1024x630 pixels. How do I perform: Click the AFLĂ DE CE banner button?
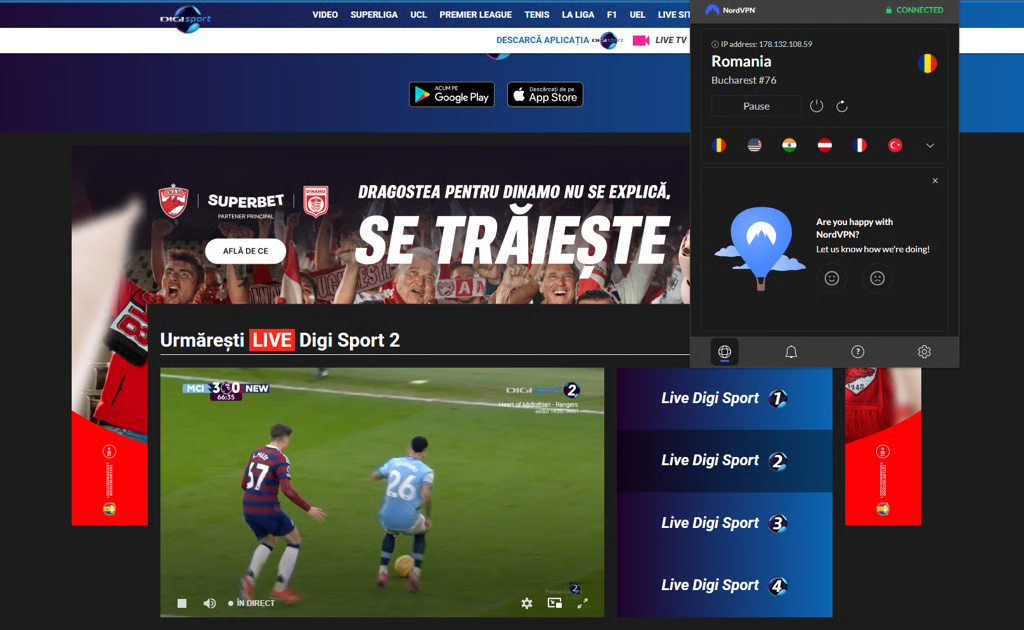click(x=246, y=251)
